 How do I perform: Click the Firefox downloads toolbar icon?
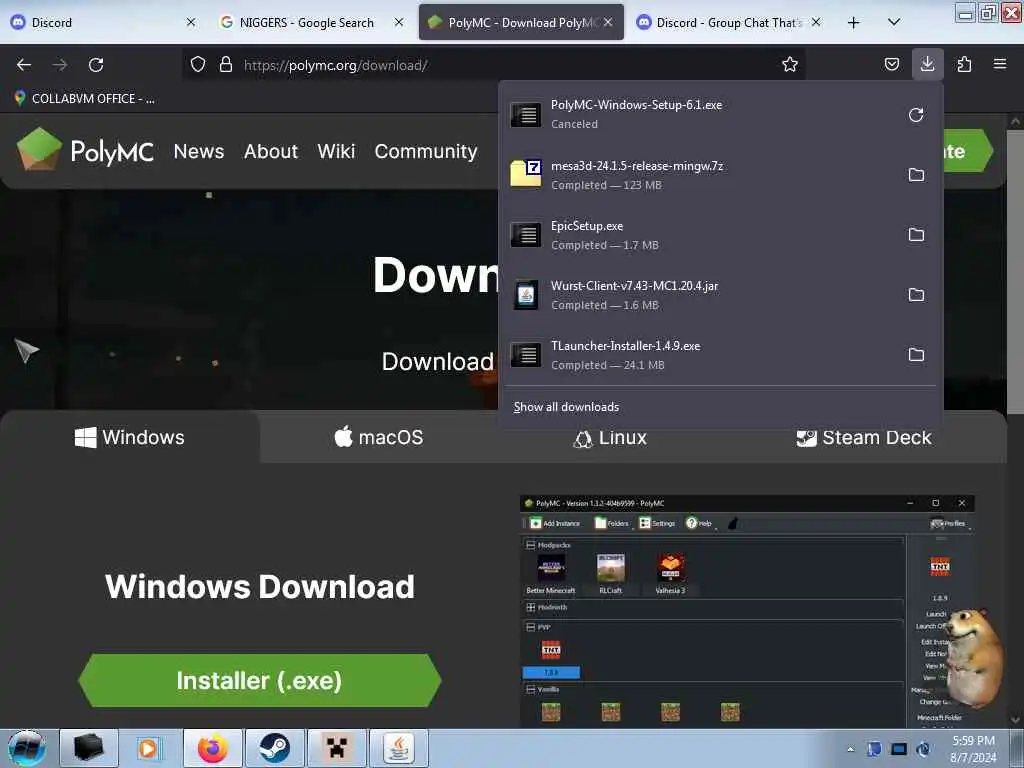point(927,64)
